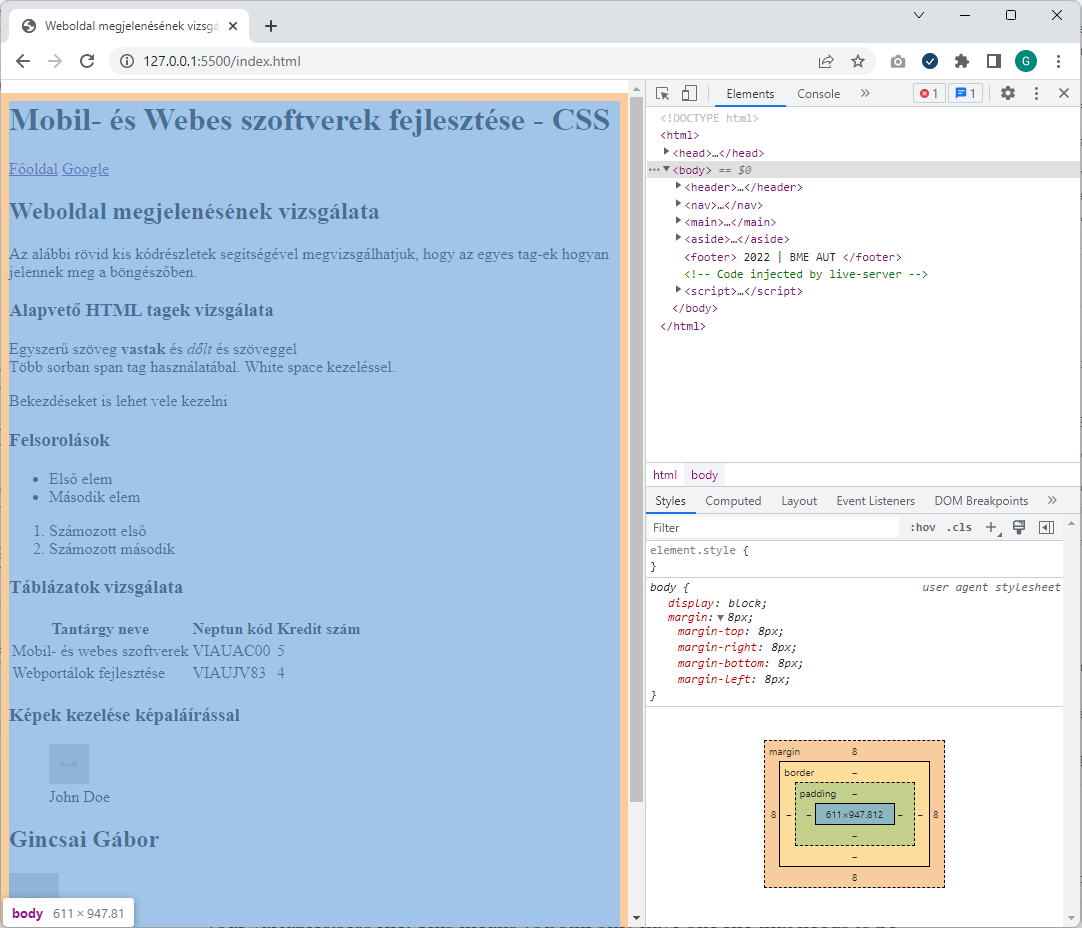Collapse the margin shorthand property
Image resolution: width=1082 pixels, height=928 pixels.
[720, 618]
